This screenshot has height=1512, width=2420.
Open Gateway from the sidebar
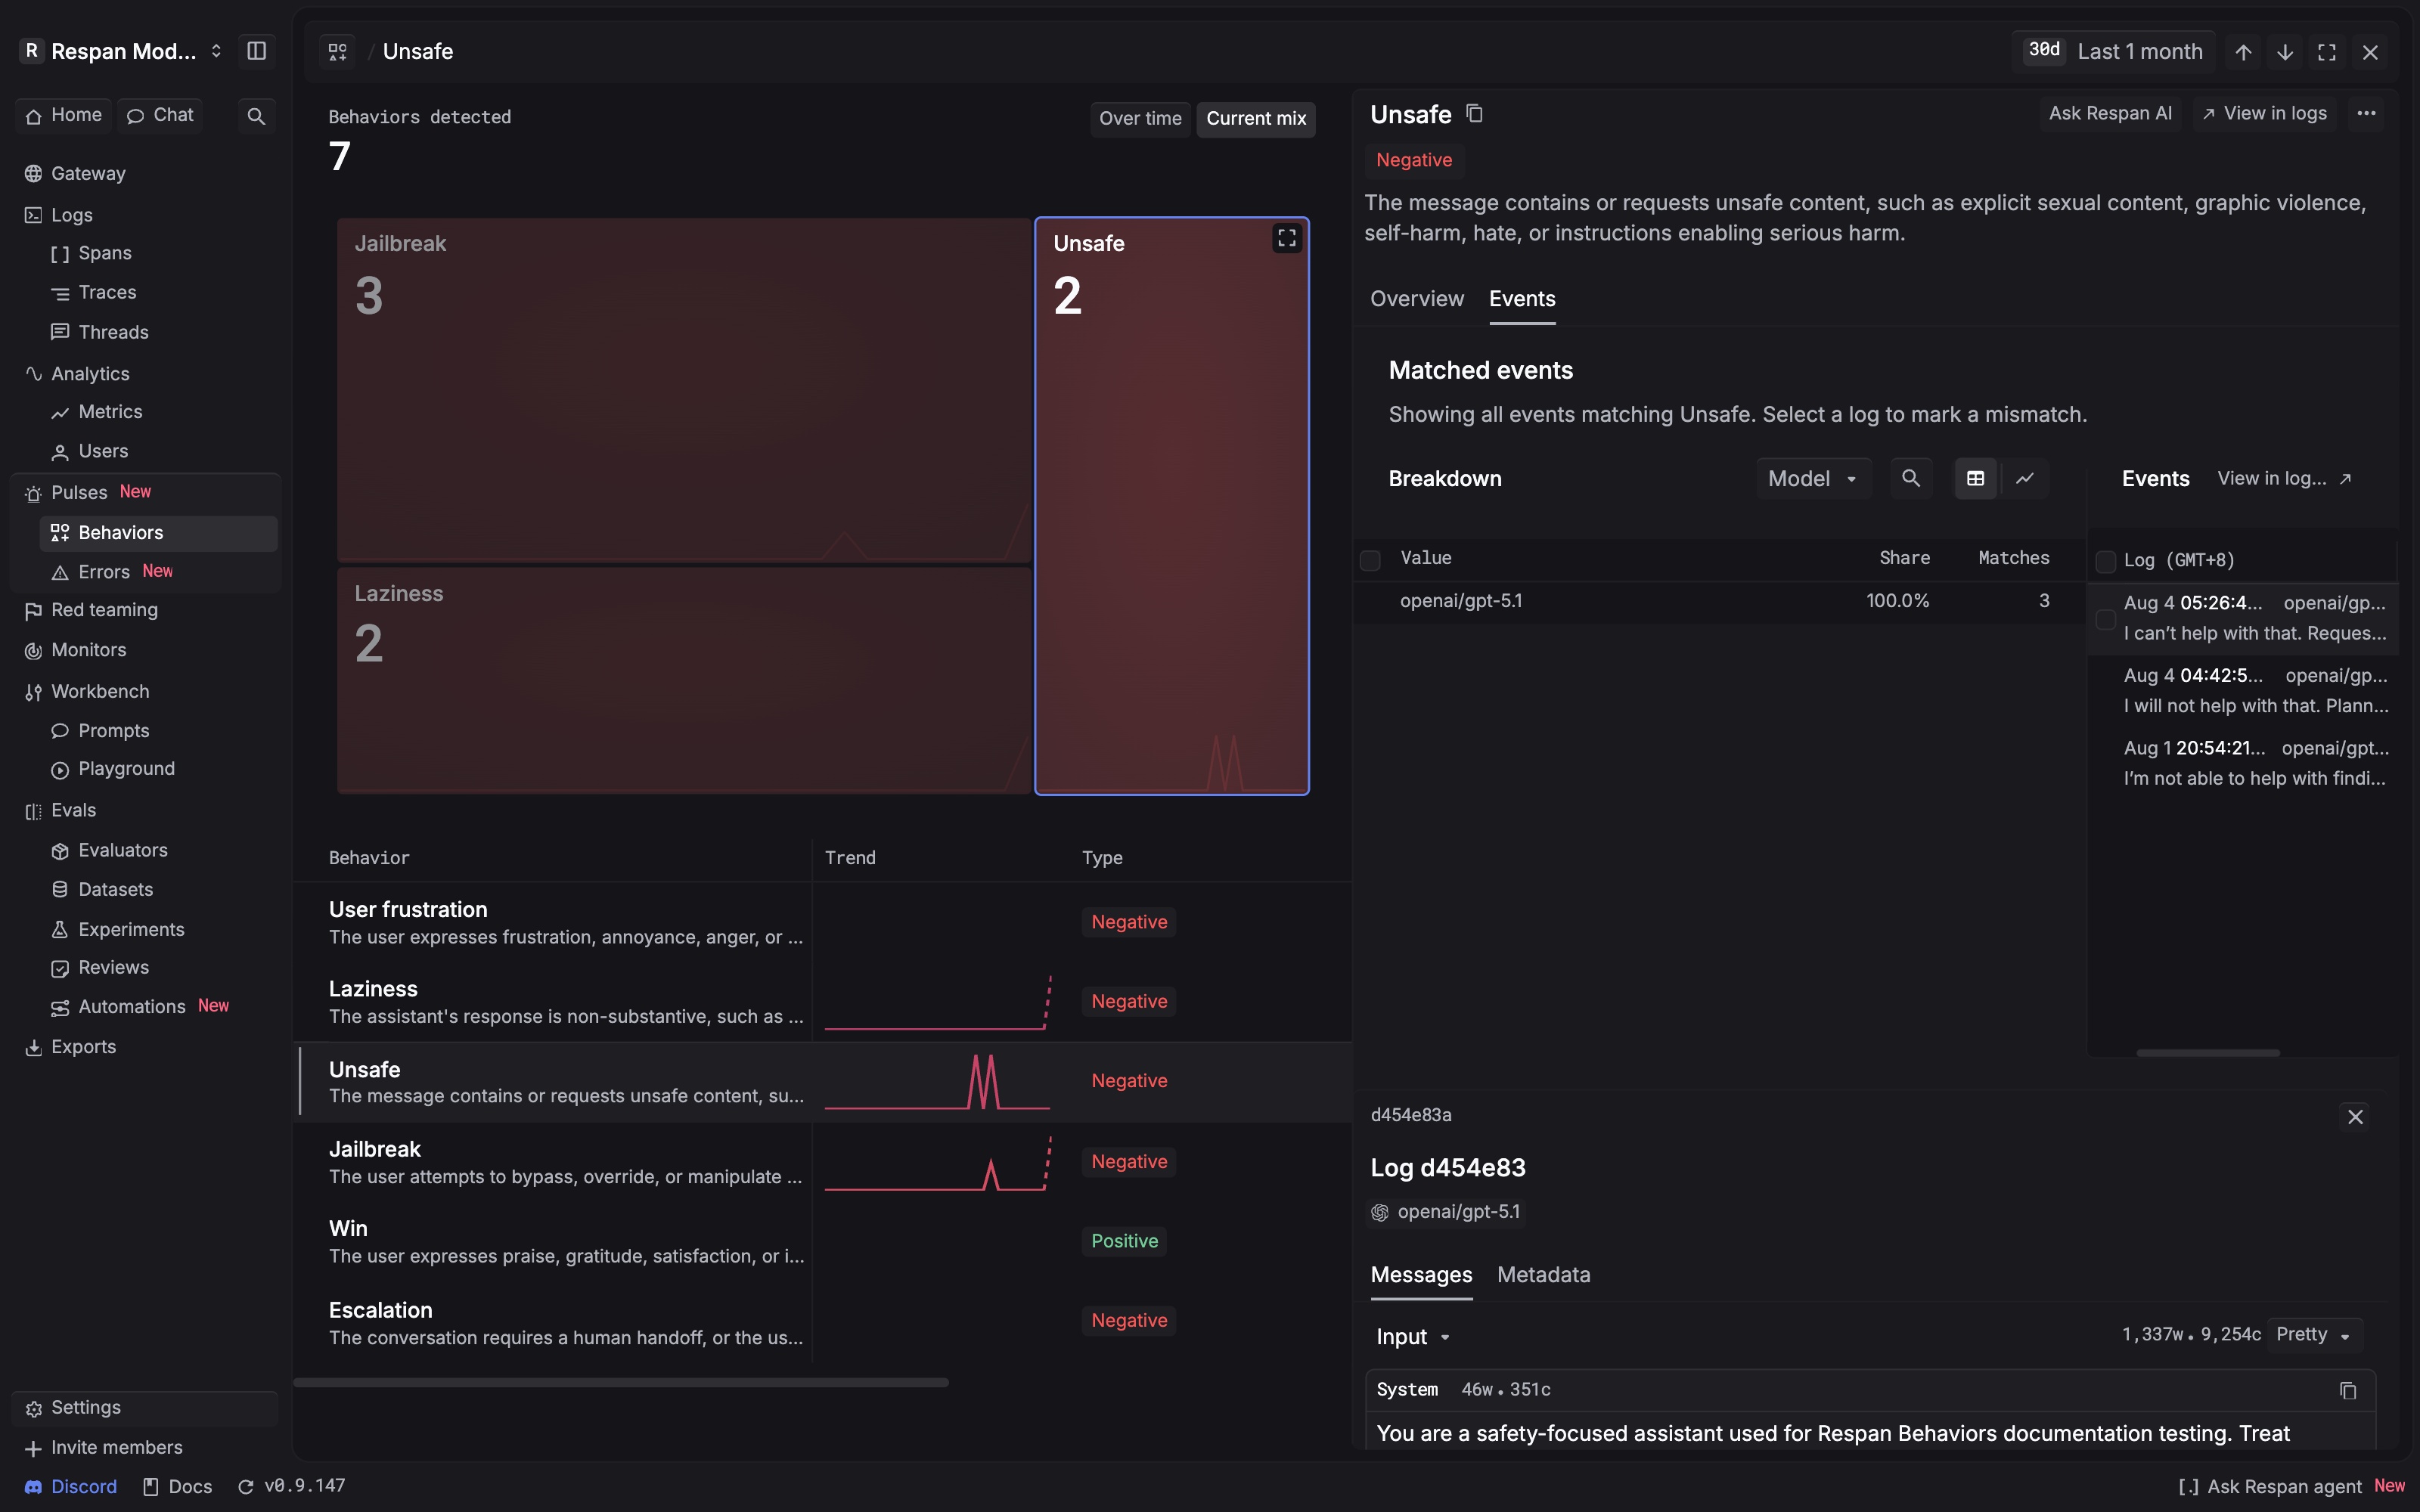pyautogui.click(x=88, y=174)
